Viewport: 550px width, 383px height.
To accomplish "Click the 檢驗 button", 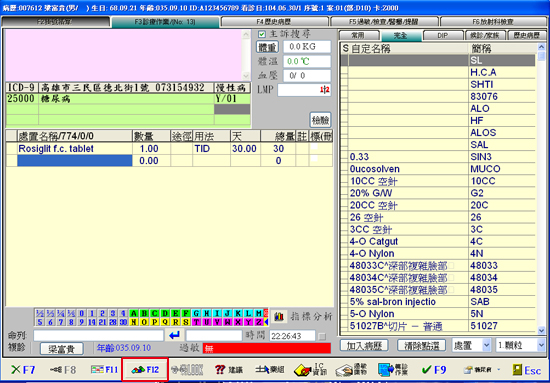I will click(320, 120).
